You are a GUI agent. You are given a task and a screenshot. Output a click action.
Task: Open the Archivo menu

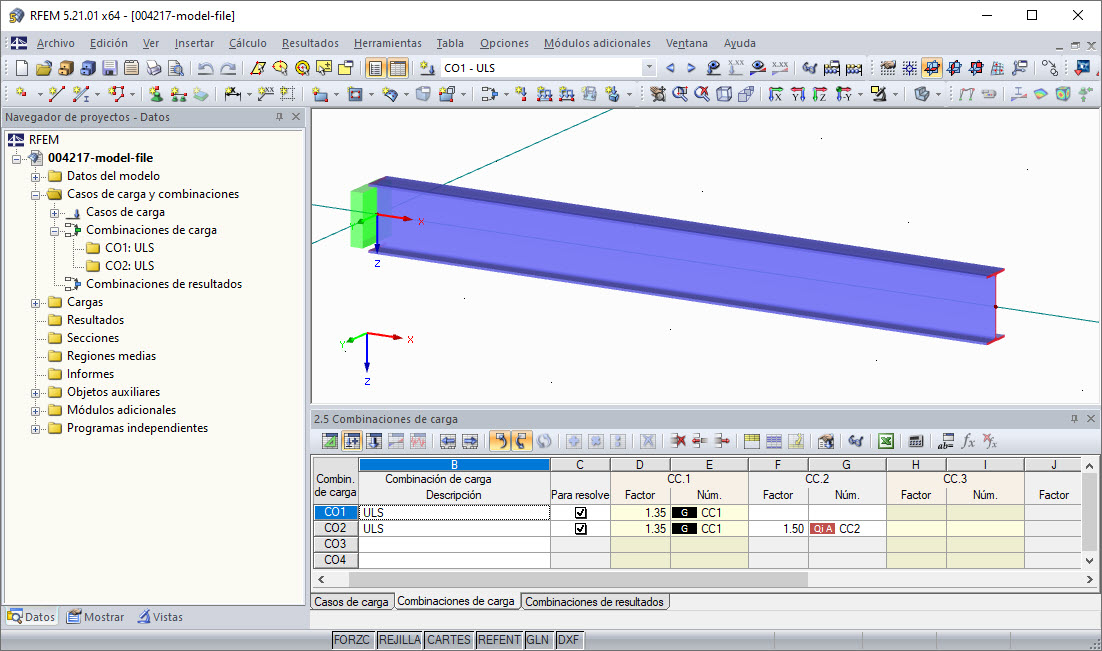click(56, 43)
